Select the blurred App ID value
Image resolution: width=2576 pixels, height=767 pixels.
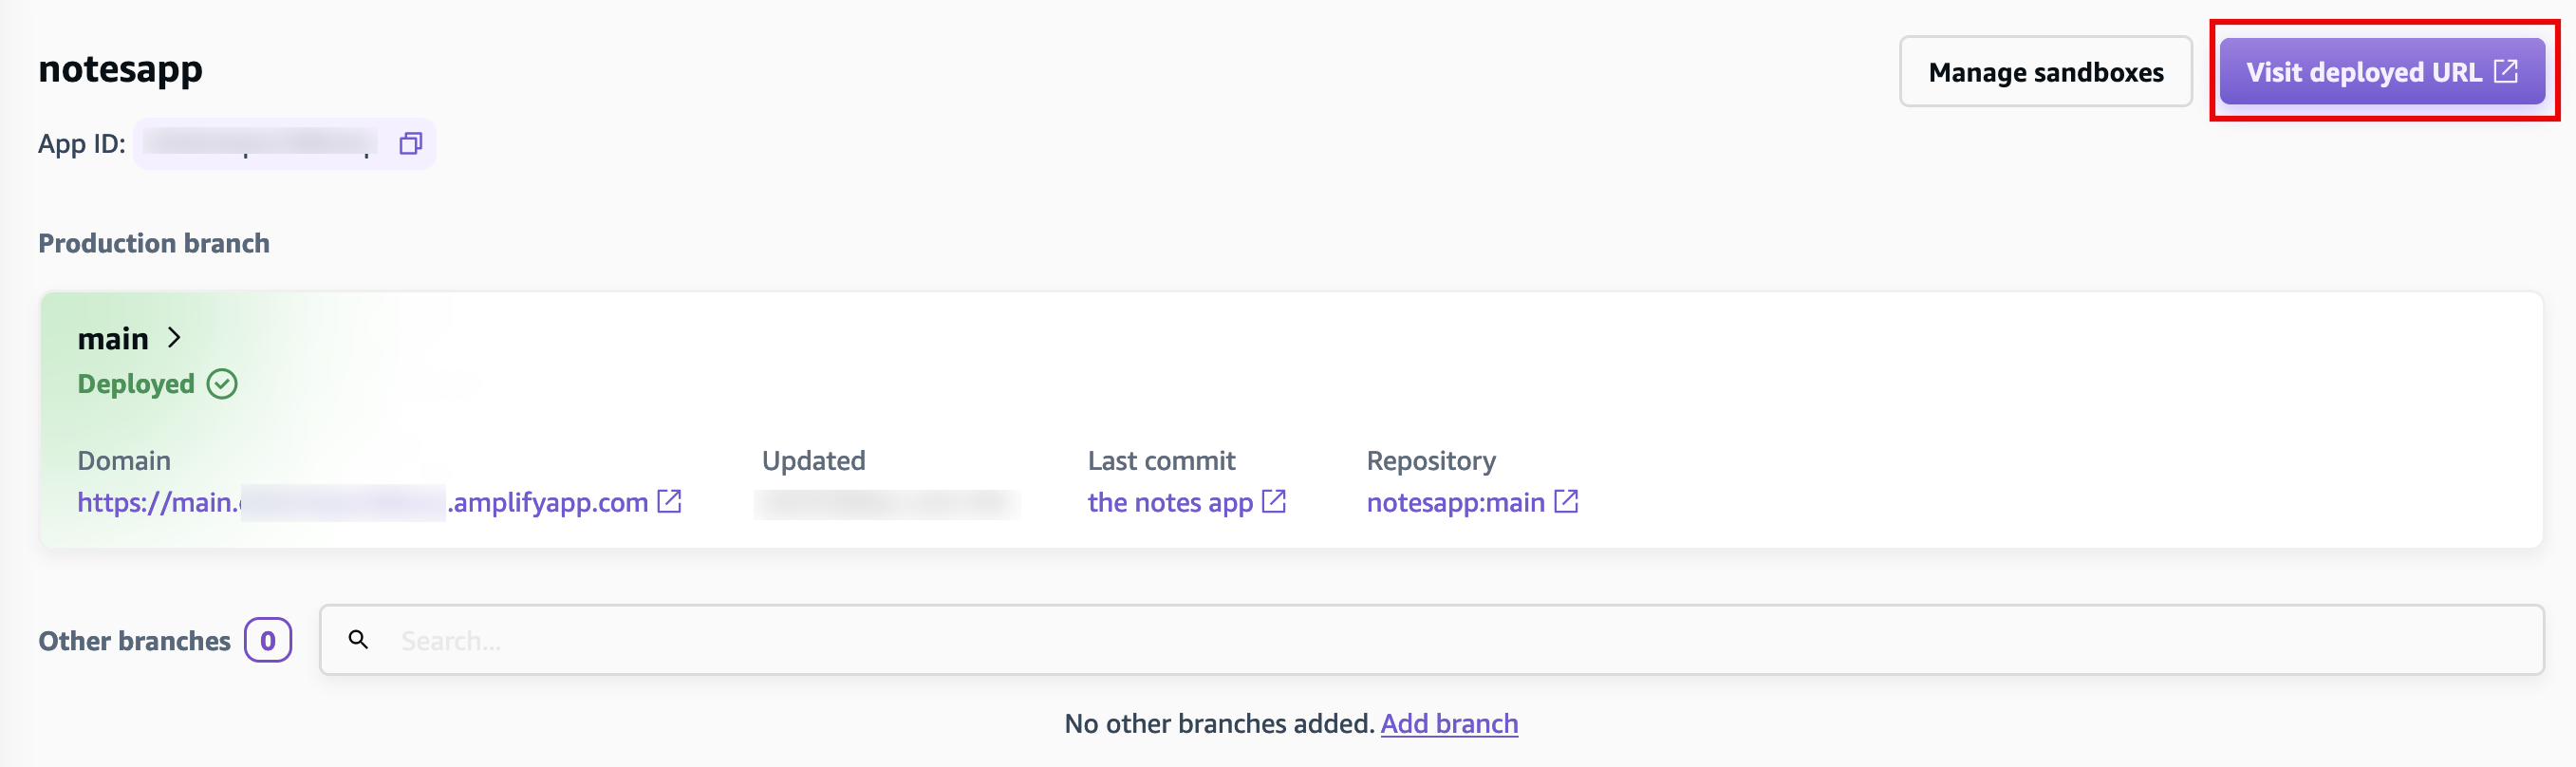258,144
